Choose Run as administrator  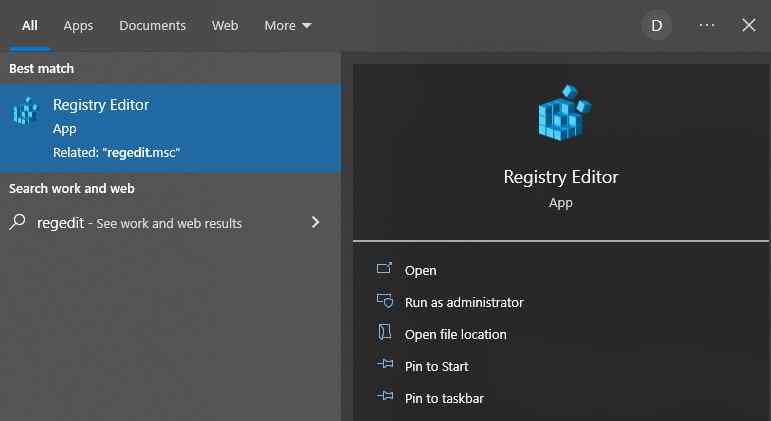(464, 302)
